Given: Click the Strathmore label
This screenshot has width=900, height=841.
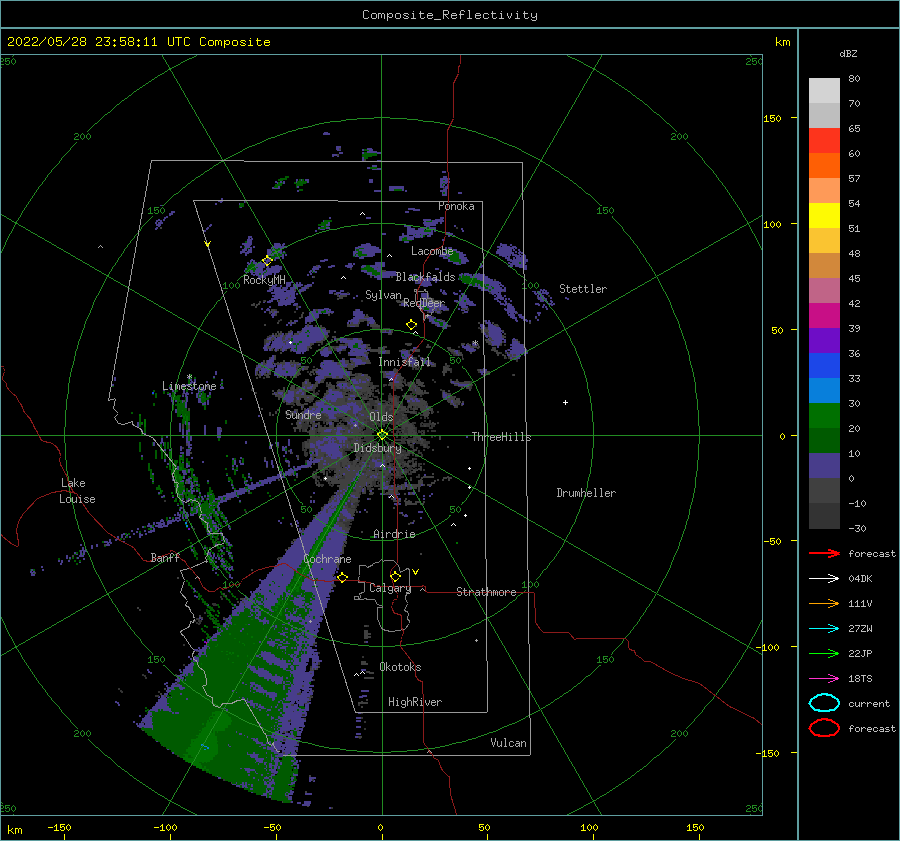Looking at the screenshot, I should tap(486, 592).
